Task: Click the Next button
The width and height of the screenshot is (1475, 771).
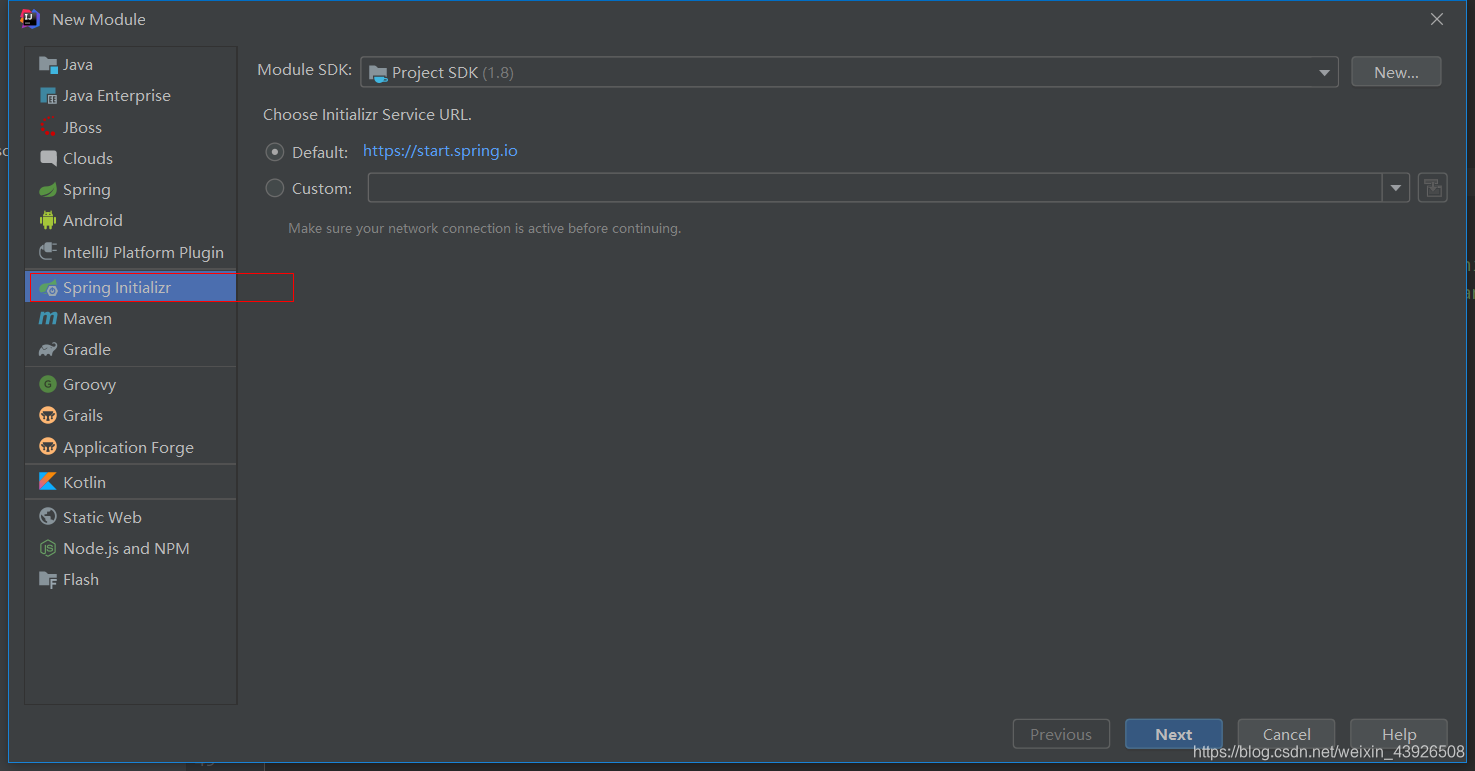Action: pos(1174,734)
